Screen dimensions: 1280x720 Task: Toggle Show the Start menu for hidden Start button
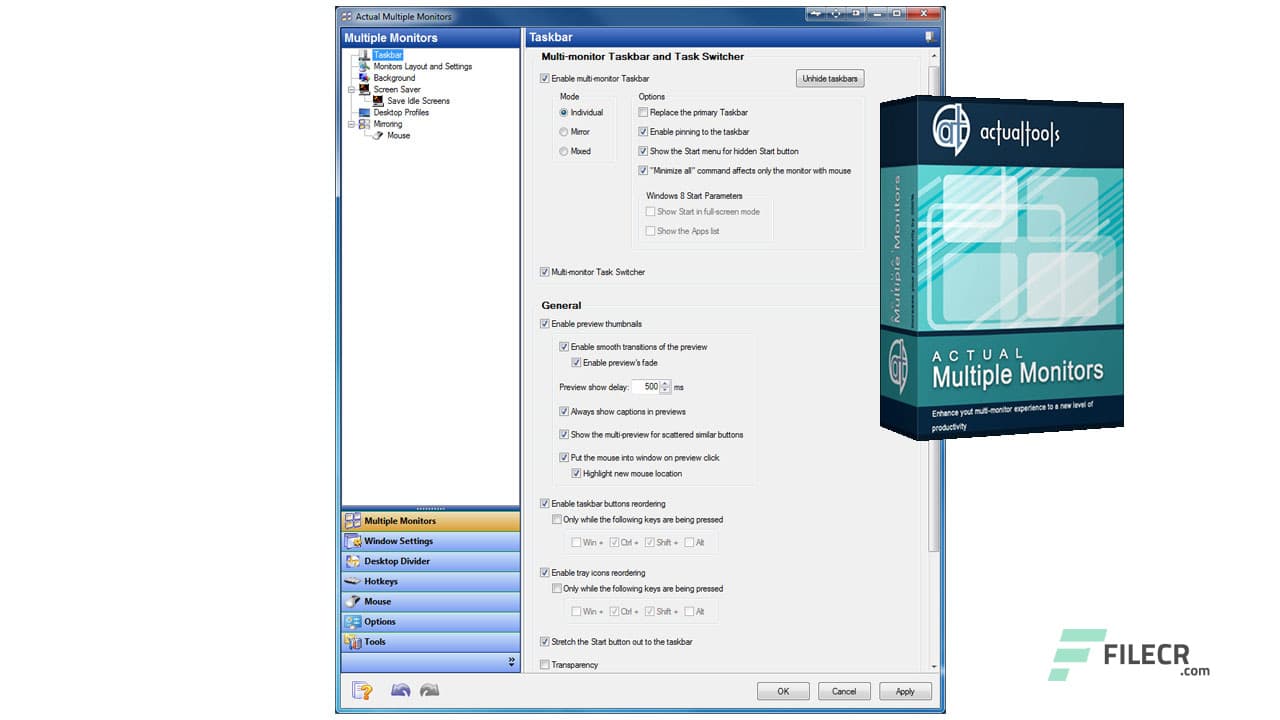(643, 151)
